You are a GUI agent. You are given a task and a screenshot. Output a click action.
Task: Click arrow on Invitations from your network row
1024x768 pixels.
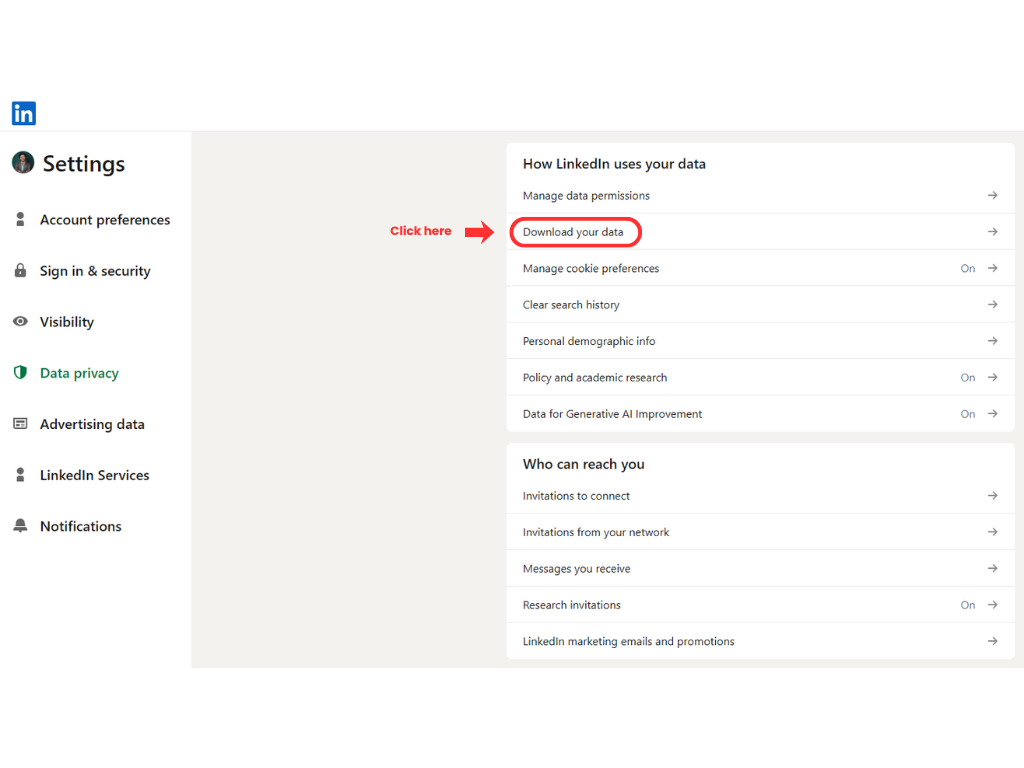[x=993, y=532]
